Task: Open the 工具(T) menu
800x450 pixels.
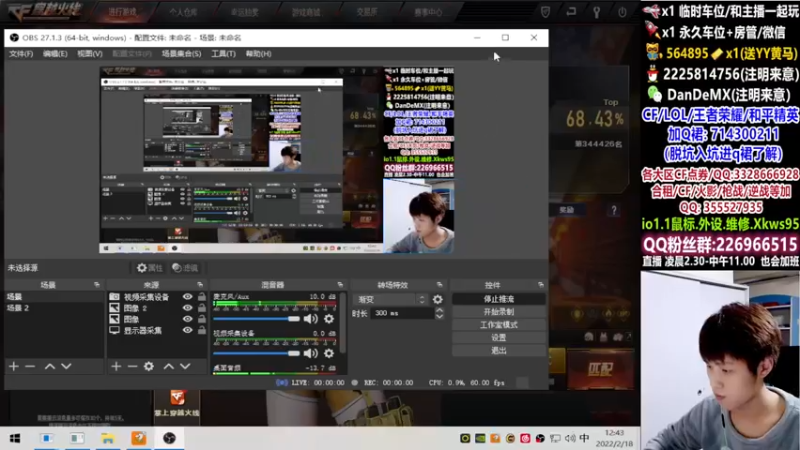Action: (223, 54)
